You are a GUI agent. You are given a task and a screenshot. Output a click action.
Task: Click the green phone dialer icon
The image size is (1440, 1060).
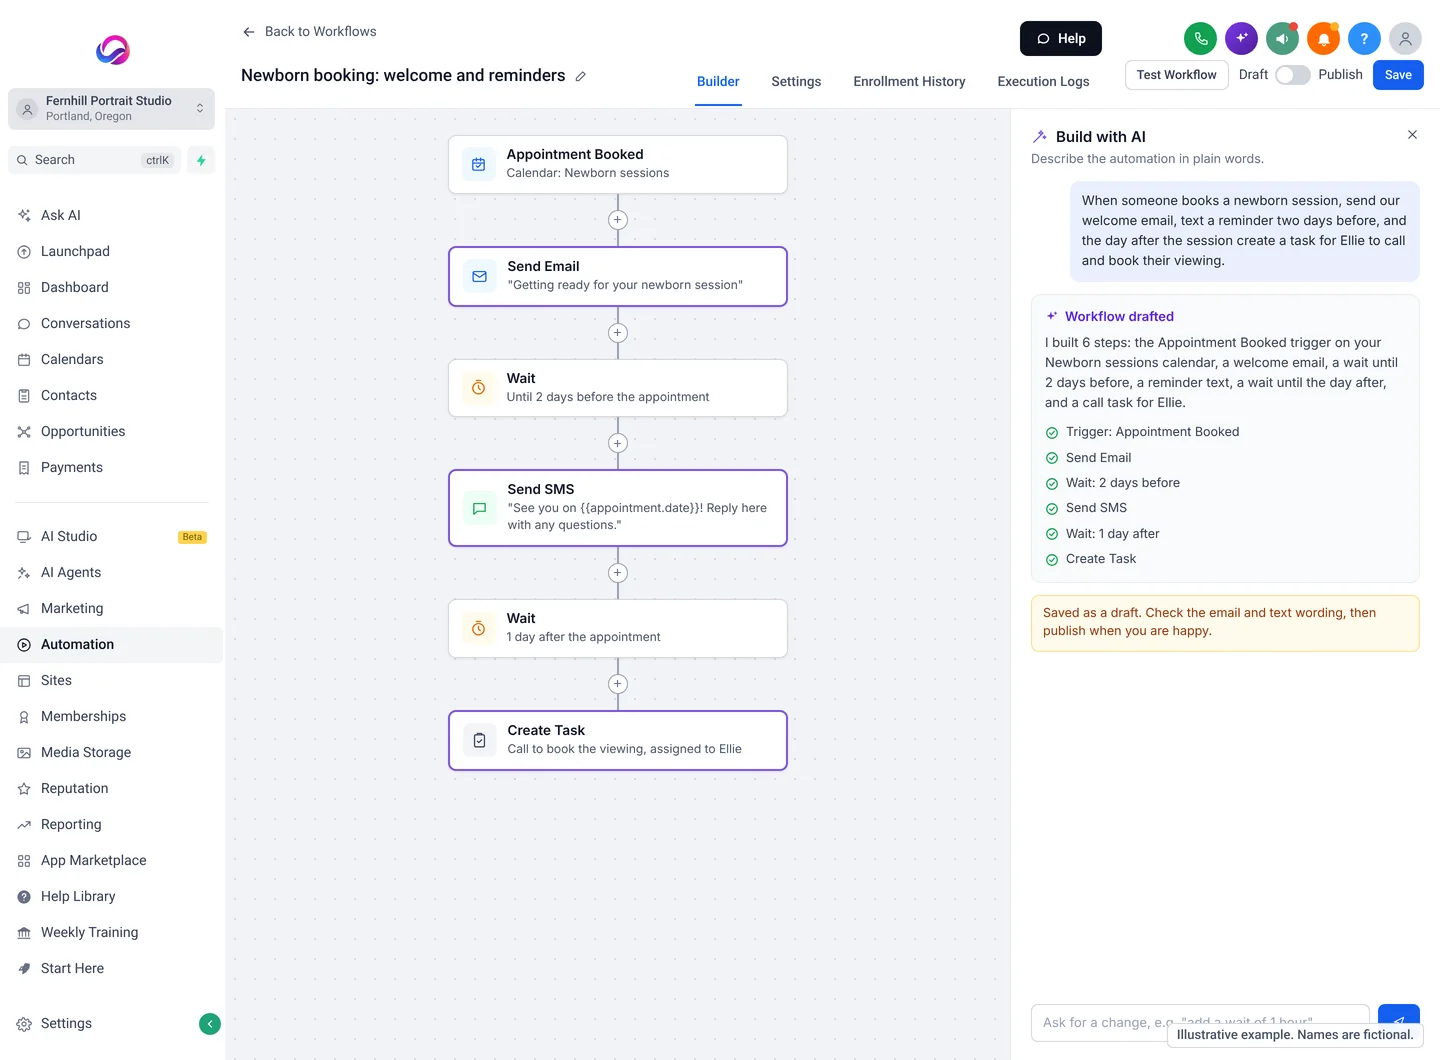point(1200,39)
